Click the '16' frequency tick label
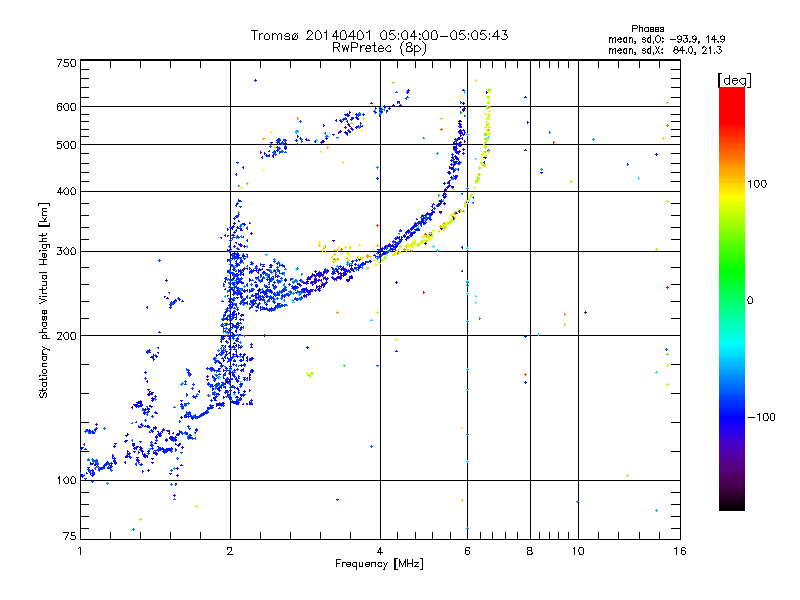This screenshot has height=600, width=800. click(x=680, y=551)
